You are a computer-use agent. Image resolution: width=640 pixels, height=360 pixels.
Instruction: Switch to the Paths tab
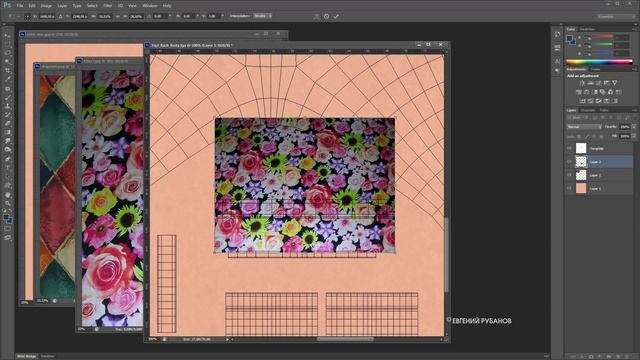[x=604, y=110]
